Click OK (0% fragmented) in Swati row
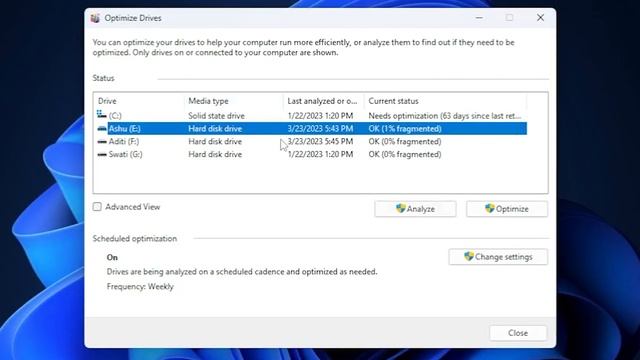This screenshot has height=360, width=640. [x=405, y=154]
